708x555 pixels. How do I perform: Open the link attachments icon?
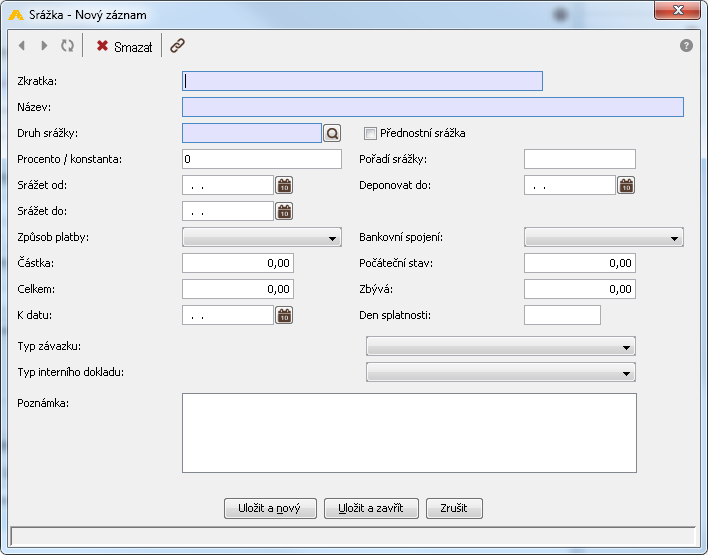pos(177,46)
